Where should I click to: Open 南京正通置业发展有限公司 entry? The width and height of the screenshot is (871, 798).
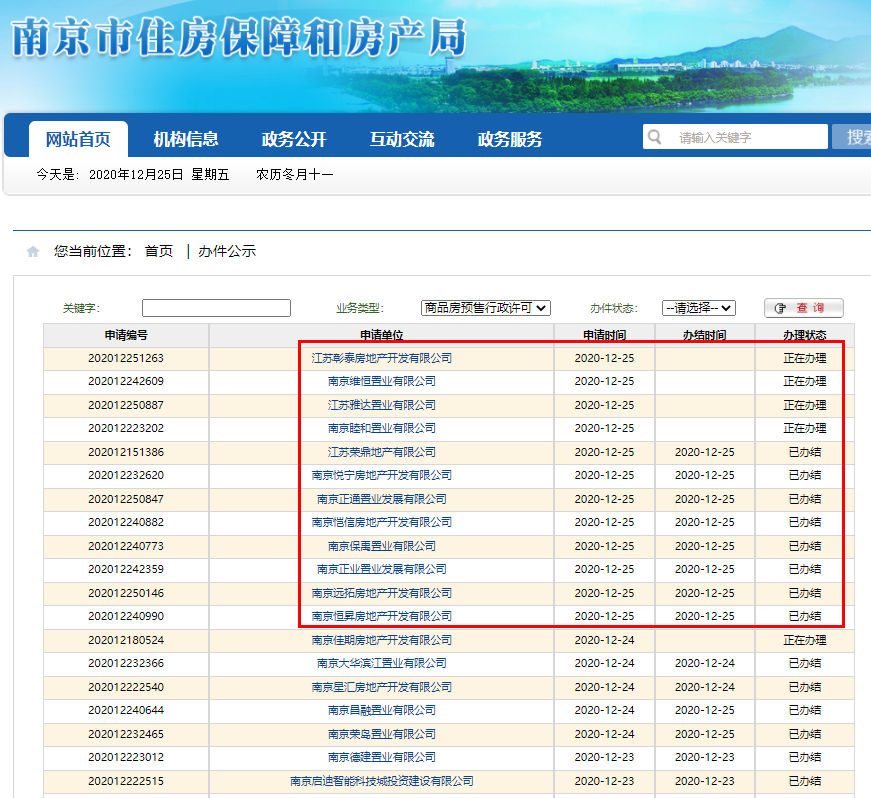pyautogui.click(x=382, y=499)
